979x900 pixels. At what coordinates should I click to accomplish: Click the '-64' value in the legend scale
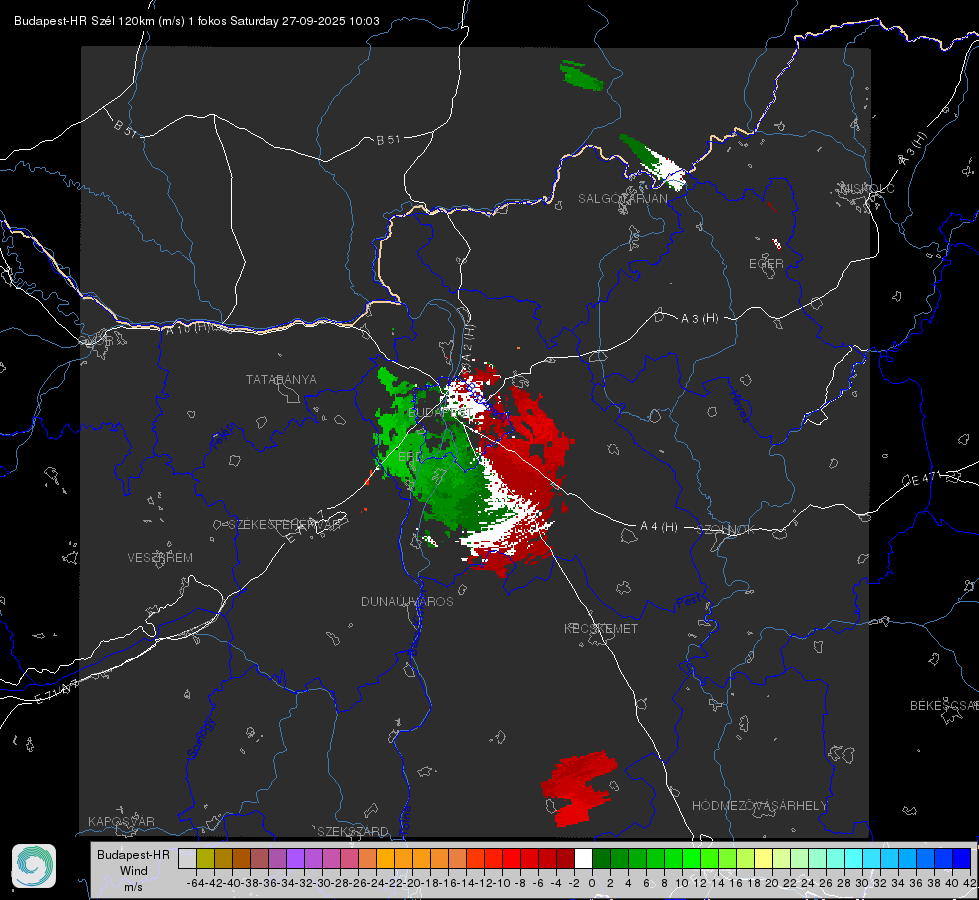click(195, 883)
